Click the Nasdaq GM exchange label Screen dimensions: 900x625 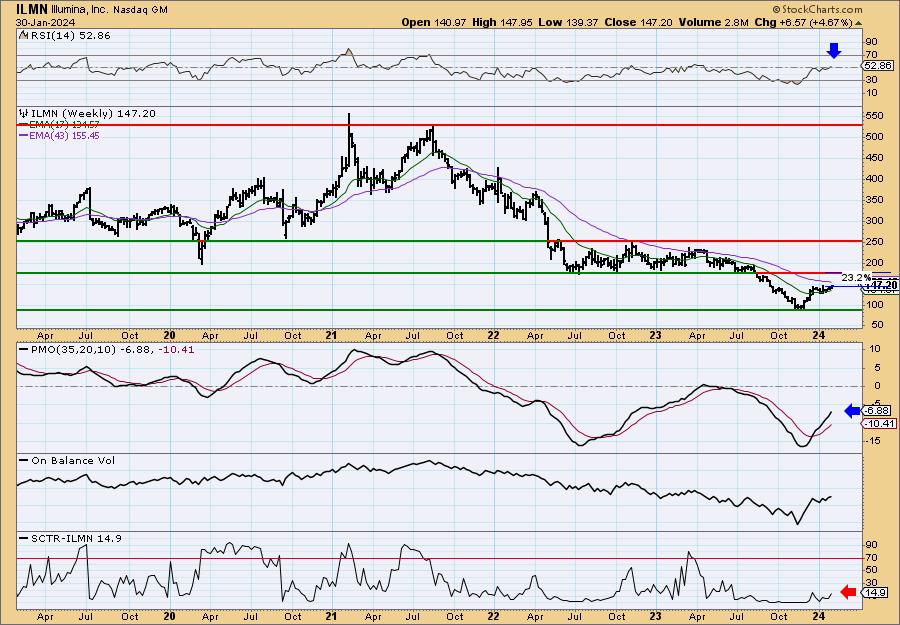coord(141,9)
